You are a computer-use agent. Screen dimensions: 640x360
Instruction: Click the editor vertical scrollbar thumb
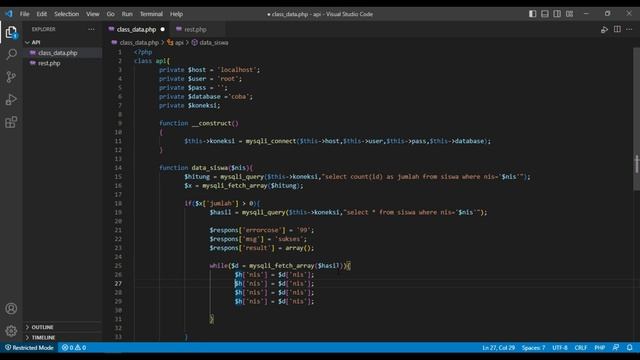point(636,119)
